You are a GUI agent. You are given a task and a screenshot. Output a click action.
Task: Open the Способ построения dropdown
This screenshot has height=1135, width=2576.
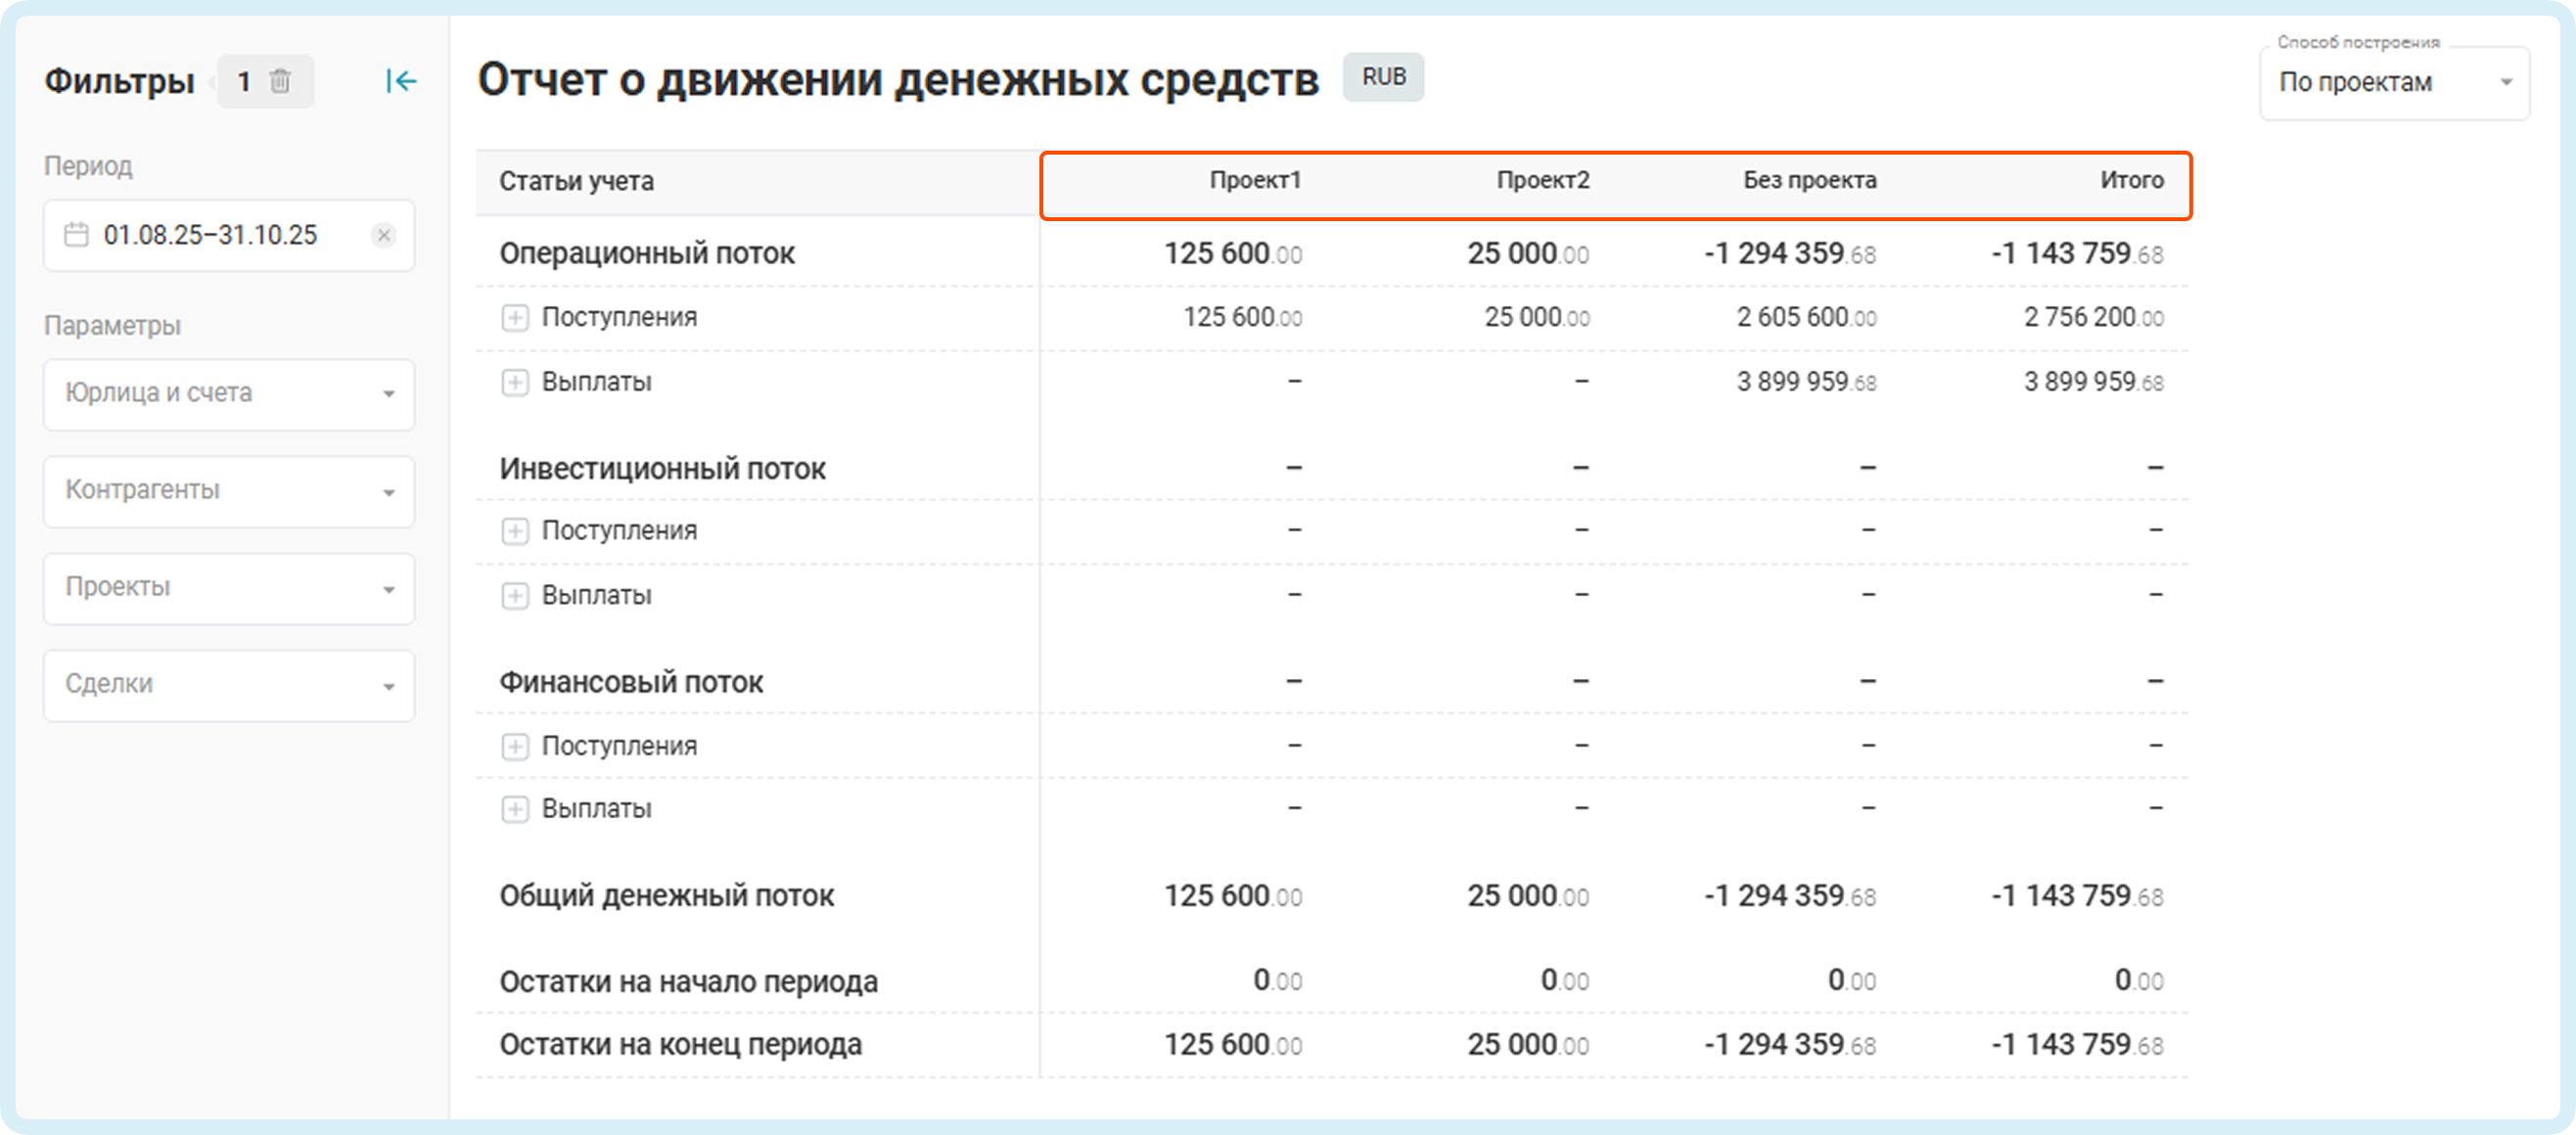tap(2393, 83)
